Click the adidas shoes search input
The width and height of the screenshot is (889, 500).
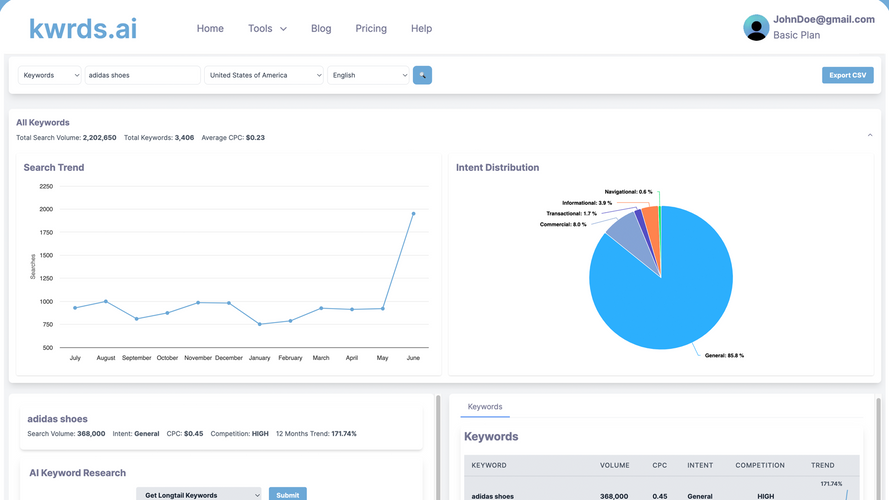pos(142,75)
